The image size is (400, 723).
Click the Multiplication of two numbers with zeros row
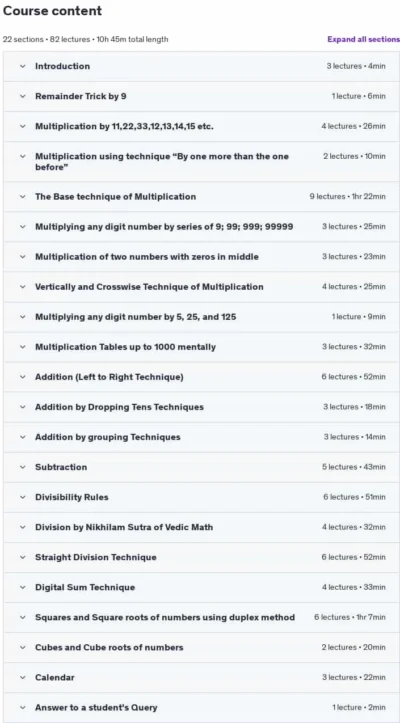(x=202, y=257)
